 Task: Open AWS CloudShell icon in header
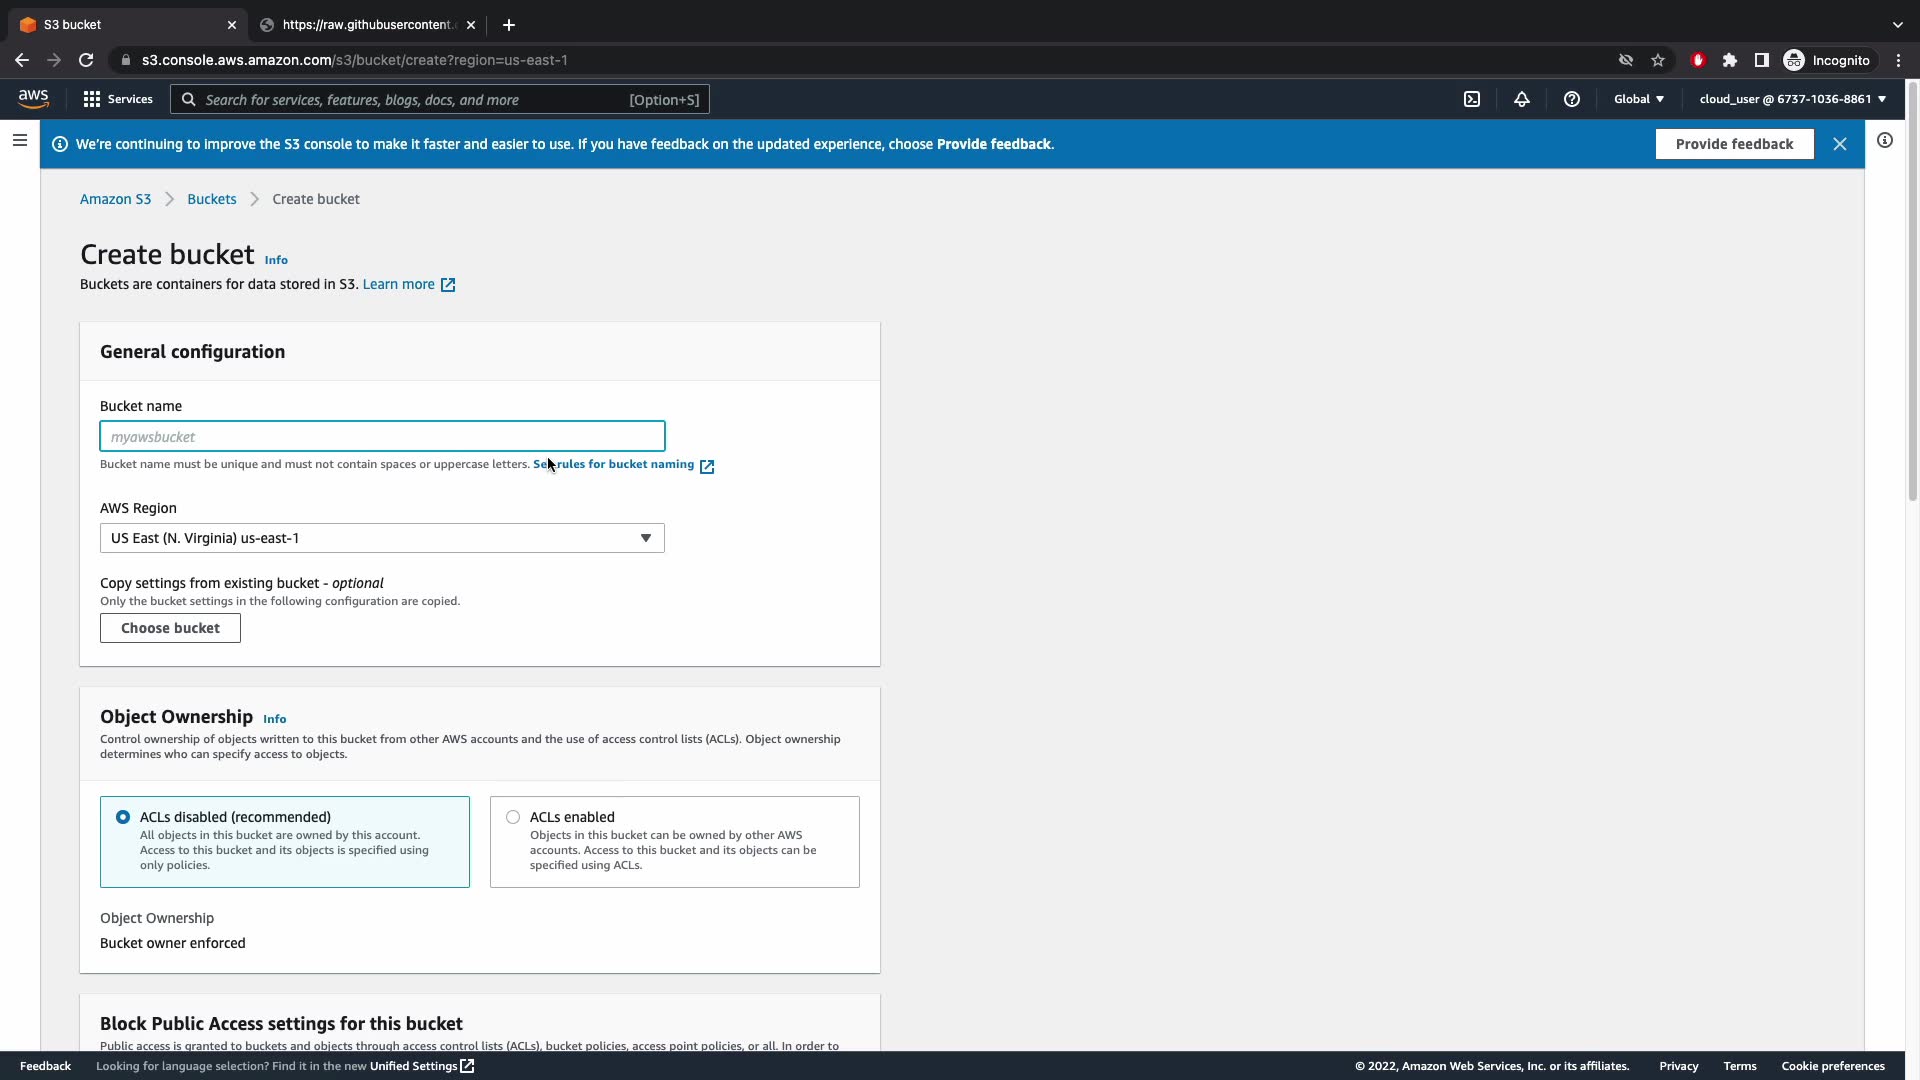[1472, 99]
